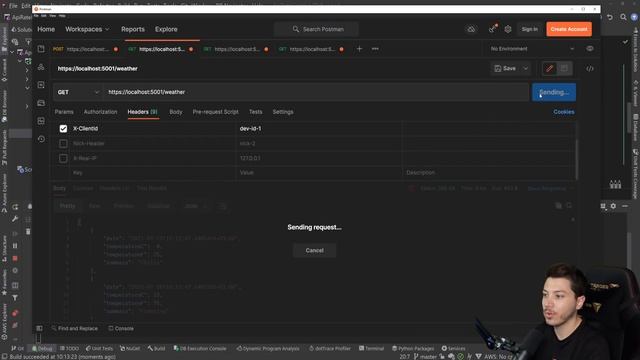This screenshot has width=640, height=360.
Task: Enable the Nick-Header row checkbox
Action: point(63,143)
